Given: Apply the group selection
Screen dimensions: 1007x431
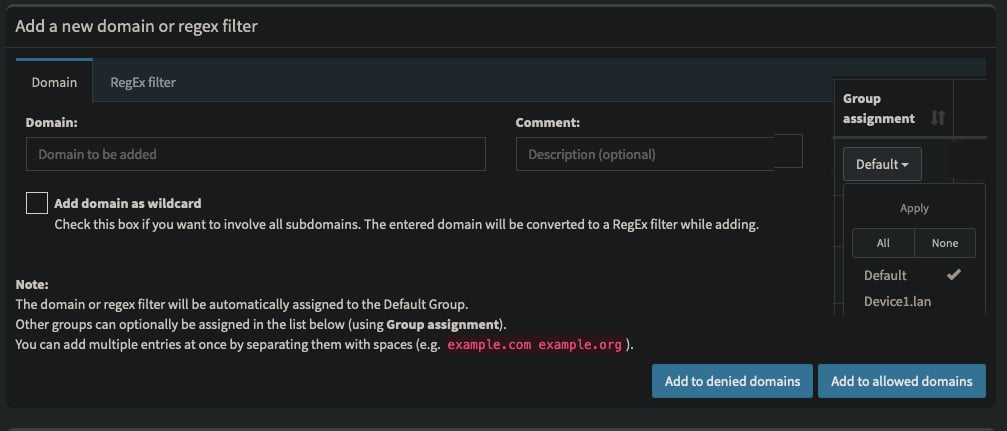Looking at the screenshot, I should point(914,208).
